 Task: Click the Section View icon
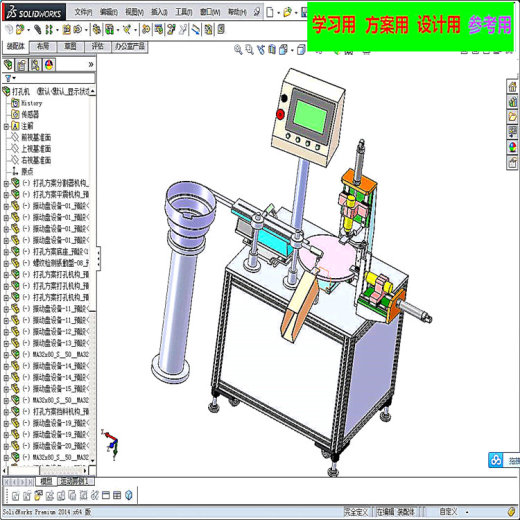pyautogui.click(x=272, y=50)
